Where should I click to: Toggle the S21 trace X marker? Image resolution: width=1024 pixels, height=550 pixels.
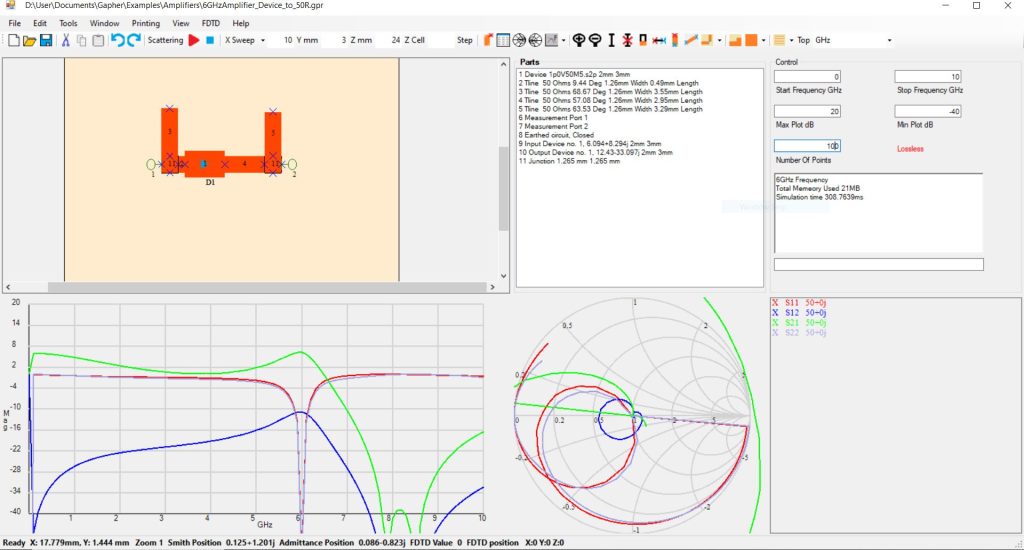pyautogui.click(x=776, y=323)
